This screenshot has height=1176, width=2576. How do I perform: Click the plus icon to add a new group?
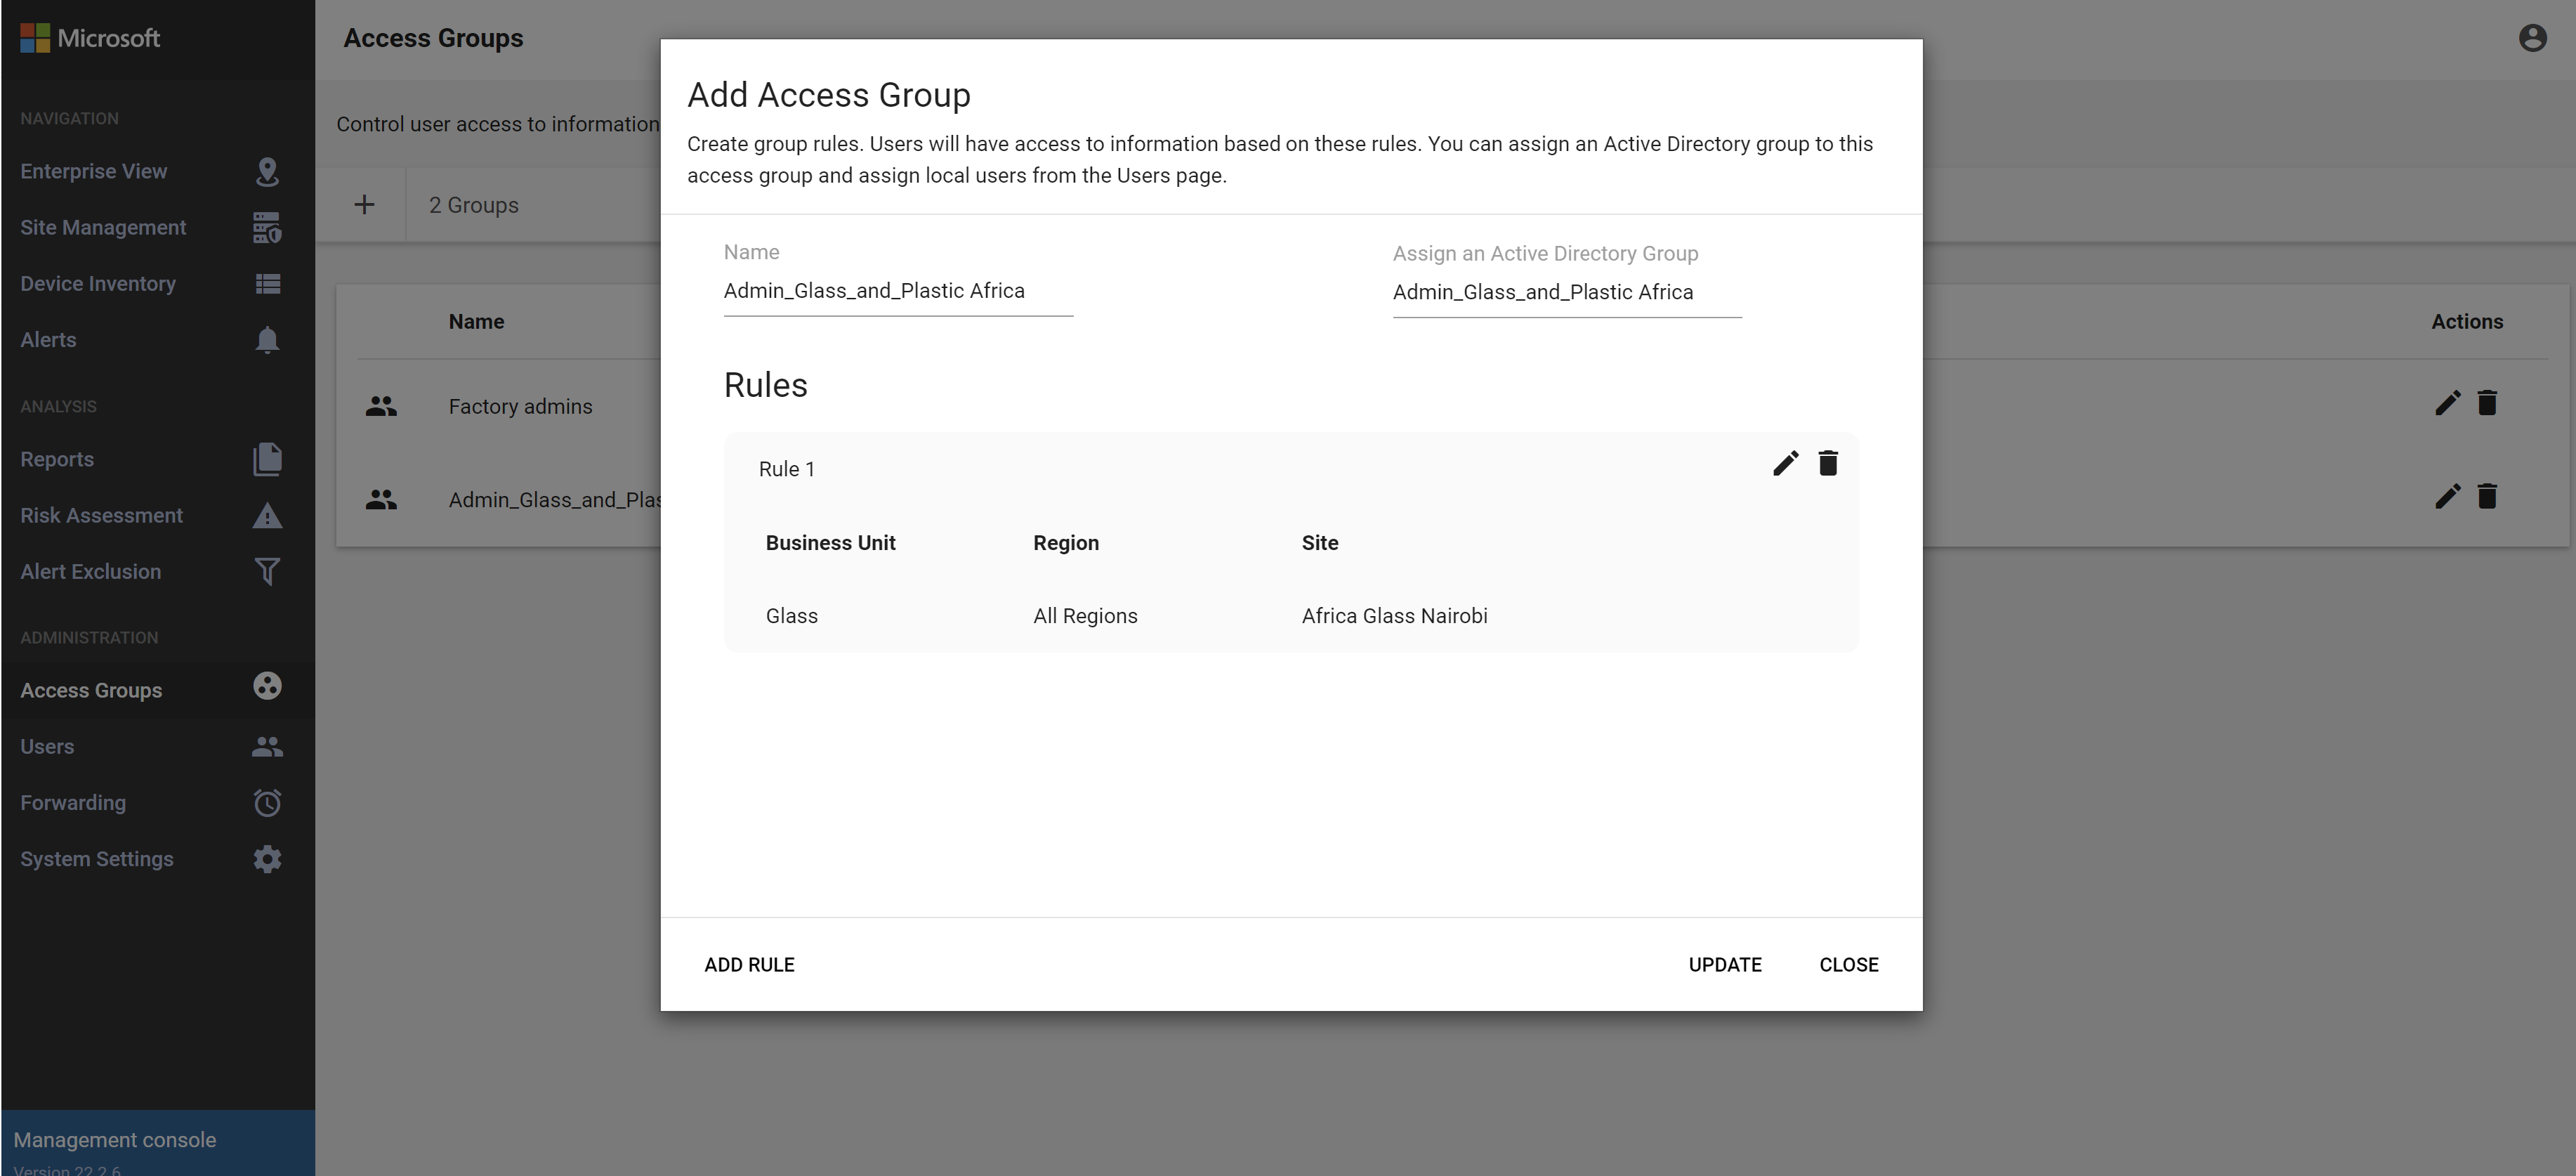coord(364,204)
